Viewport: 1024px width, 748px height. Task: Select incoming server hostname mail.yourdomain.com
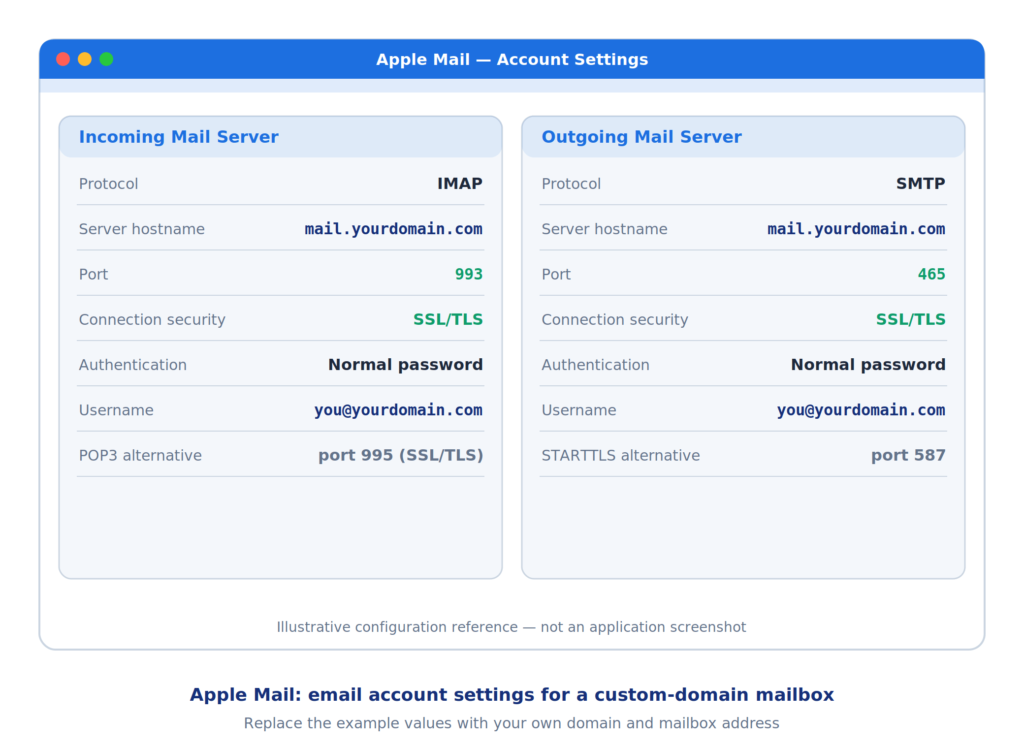coord(393,229)
